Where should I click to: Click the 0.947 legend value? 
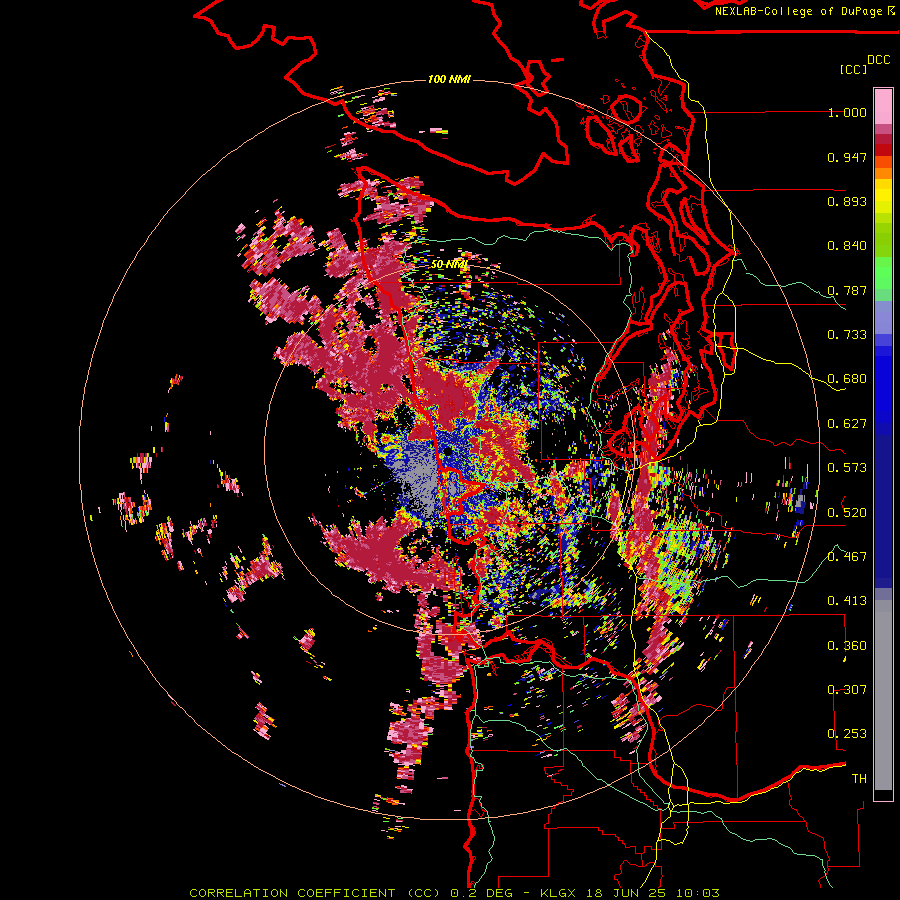coord(847,157)
